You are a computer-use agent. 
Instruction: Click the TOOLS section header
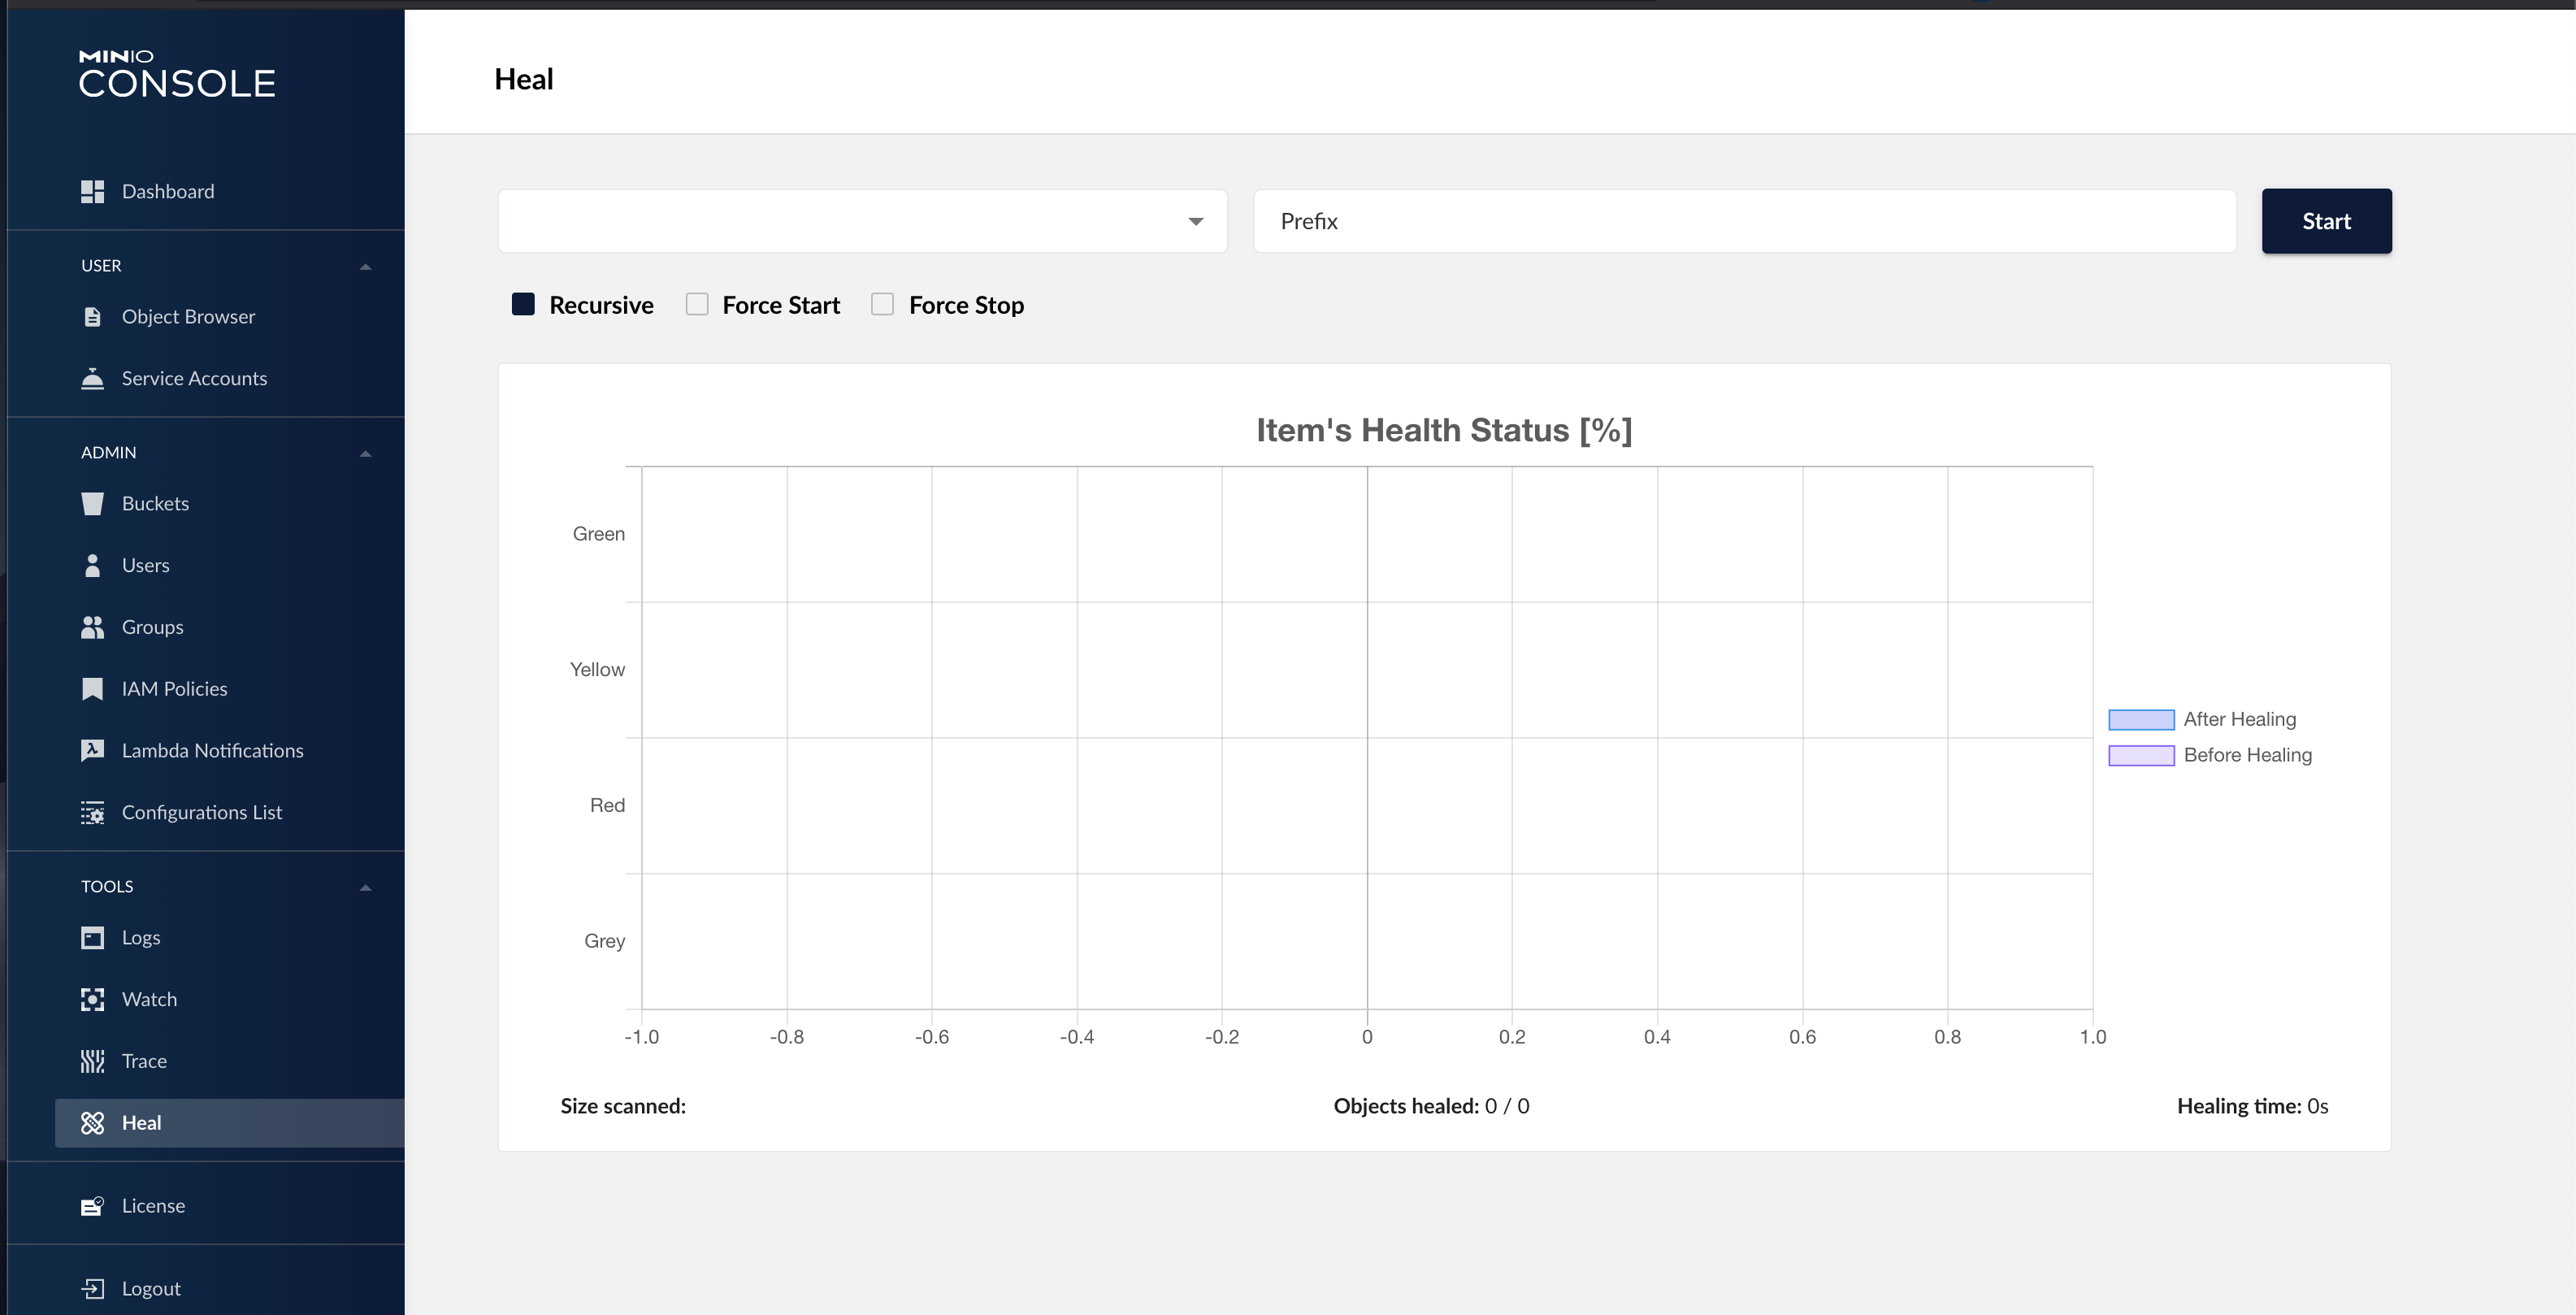click(x=107, y=886)
